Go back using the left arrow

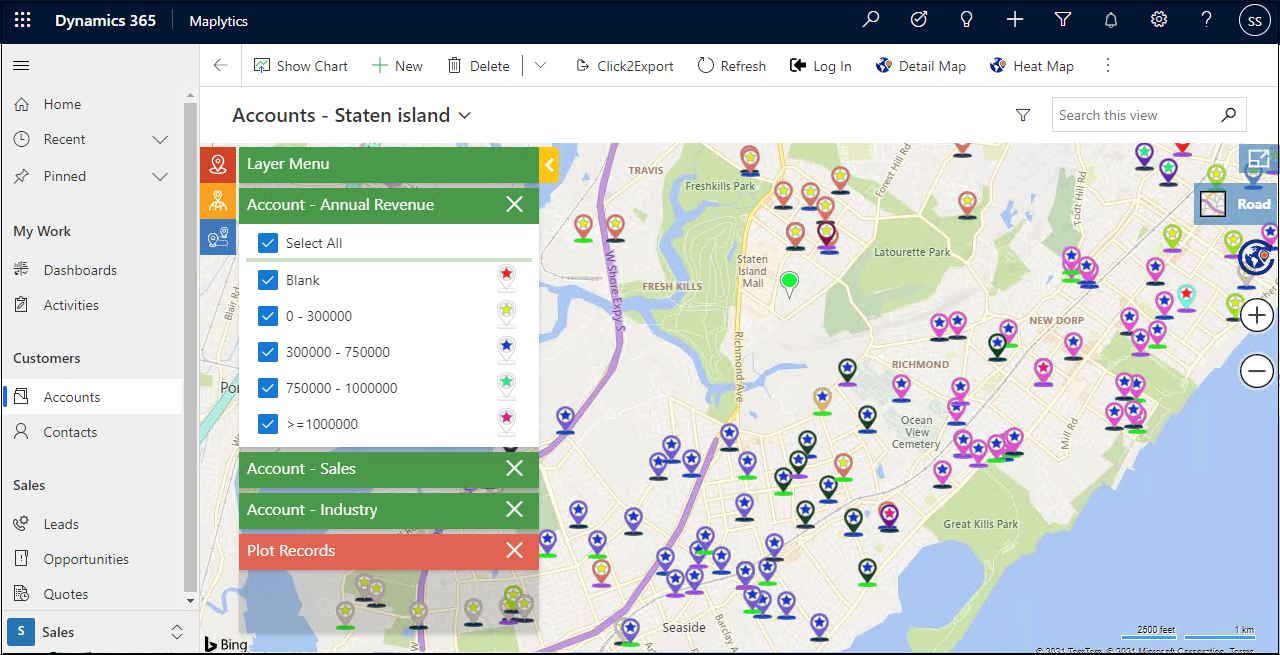[x=221, y=66]
